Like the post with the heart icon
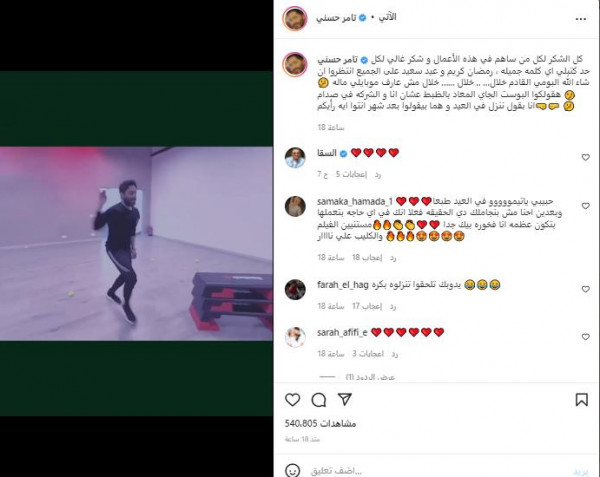600x477 pixels. [x=293, y=400]
